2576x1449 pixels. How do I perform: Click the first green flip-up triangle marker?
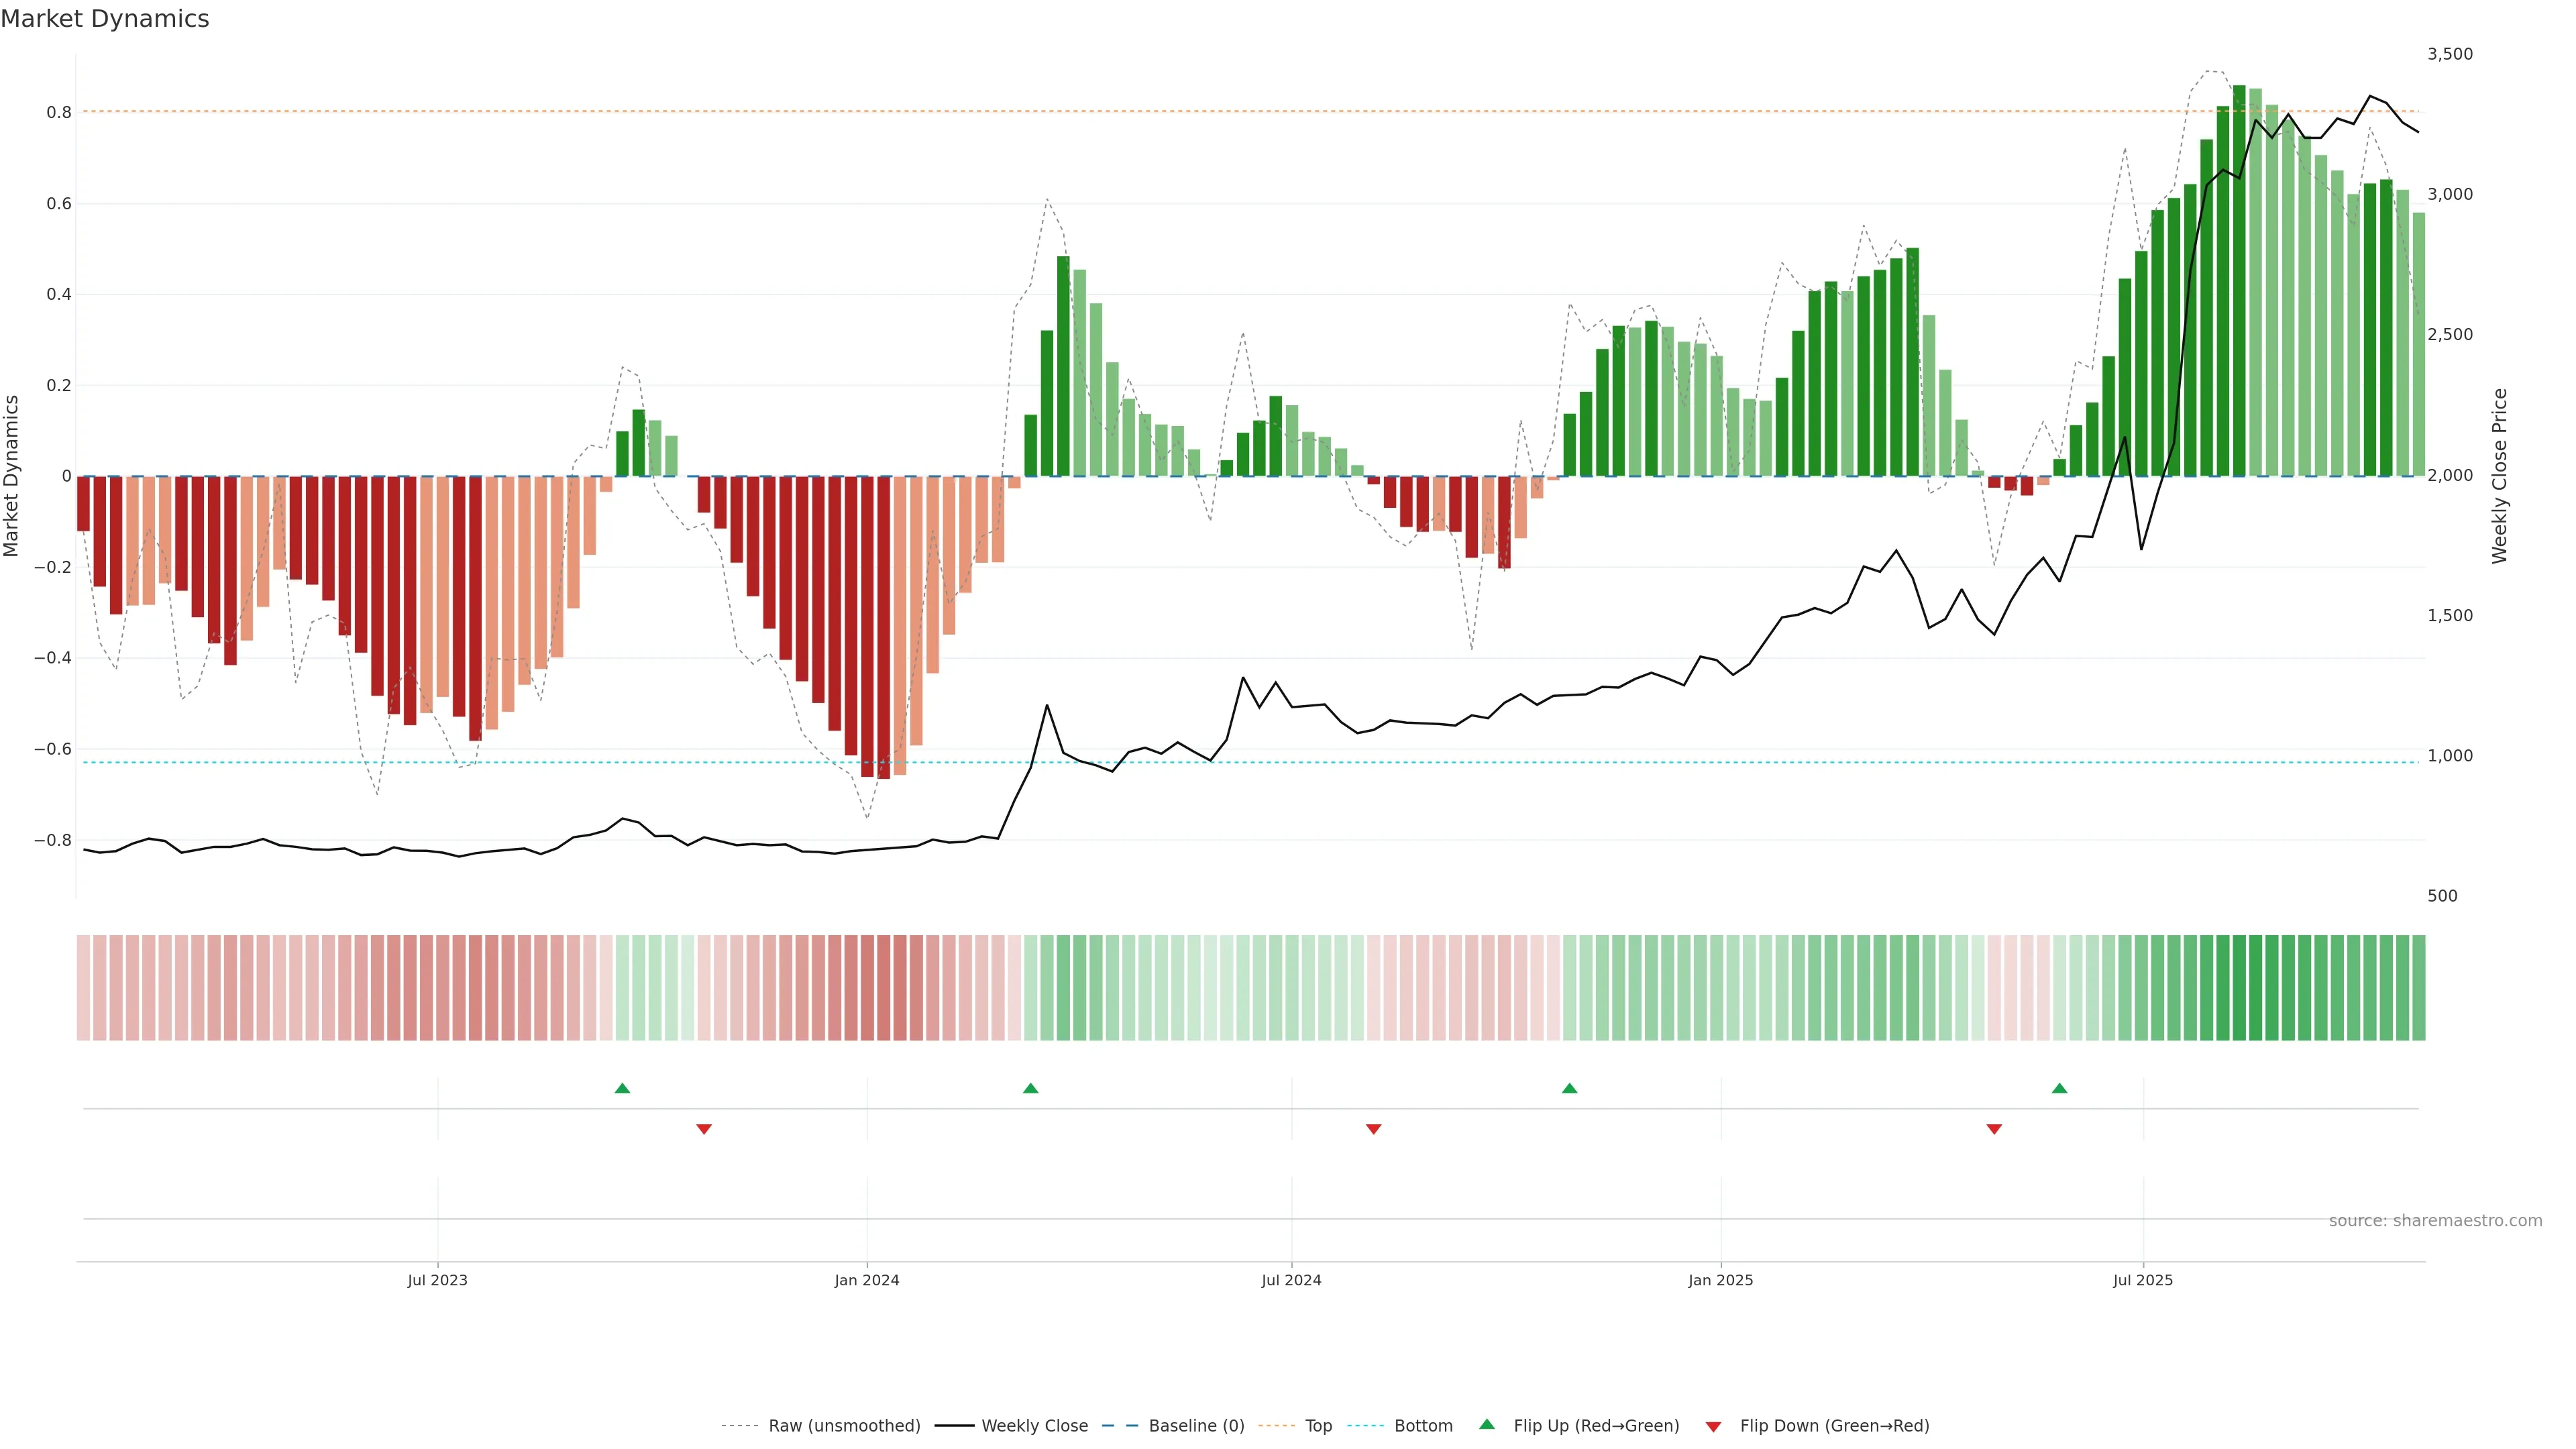click(x=622, y=1088)
